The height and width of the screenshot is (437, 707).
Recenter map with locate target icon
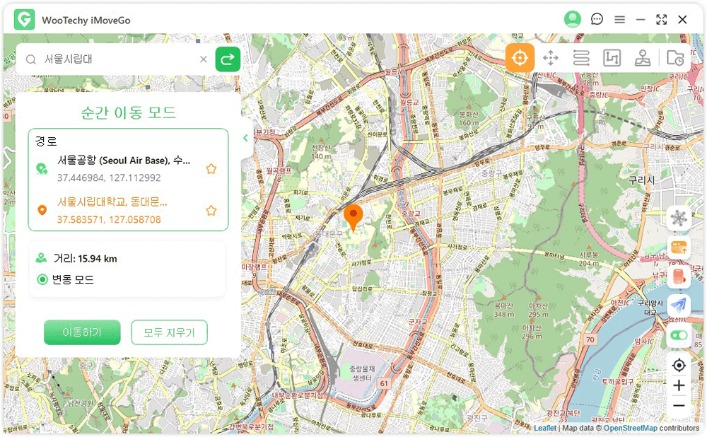[679, 365]
